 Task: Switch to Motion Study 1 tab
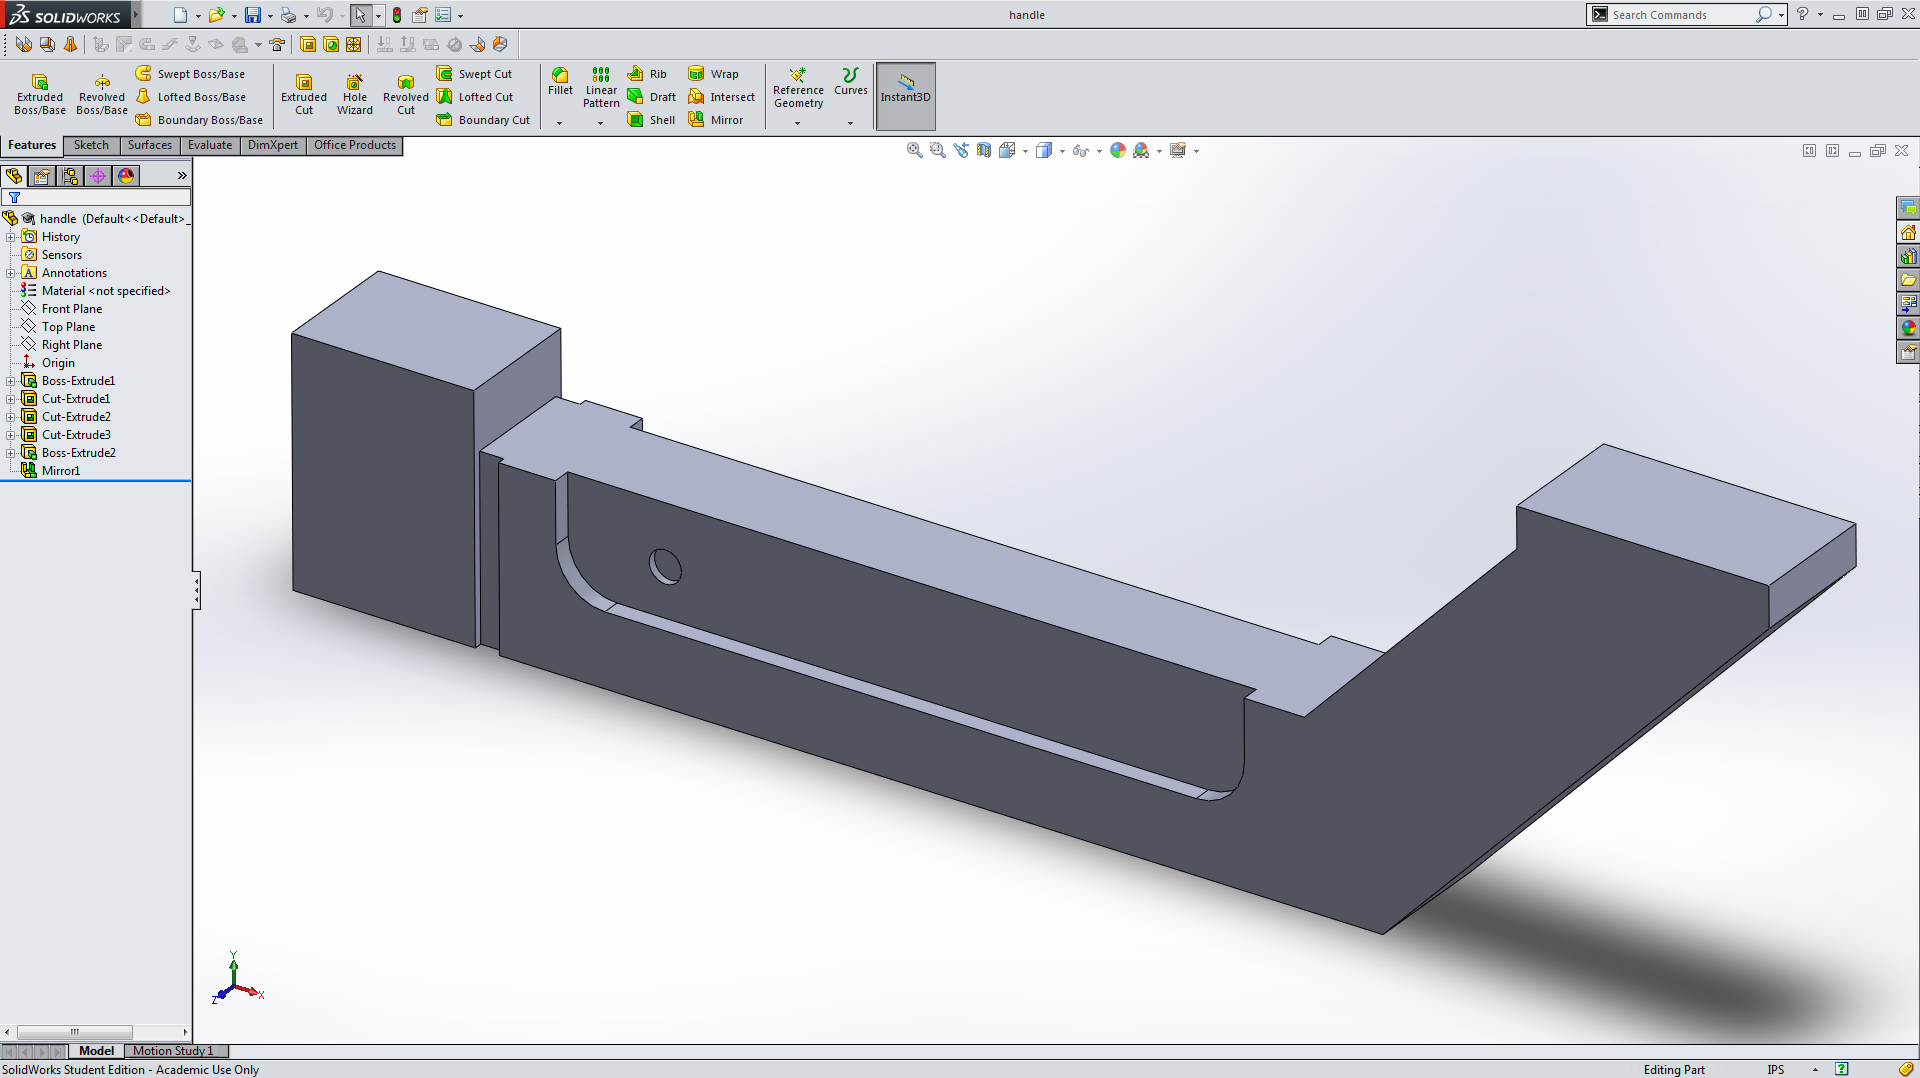(173, 1051)
